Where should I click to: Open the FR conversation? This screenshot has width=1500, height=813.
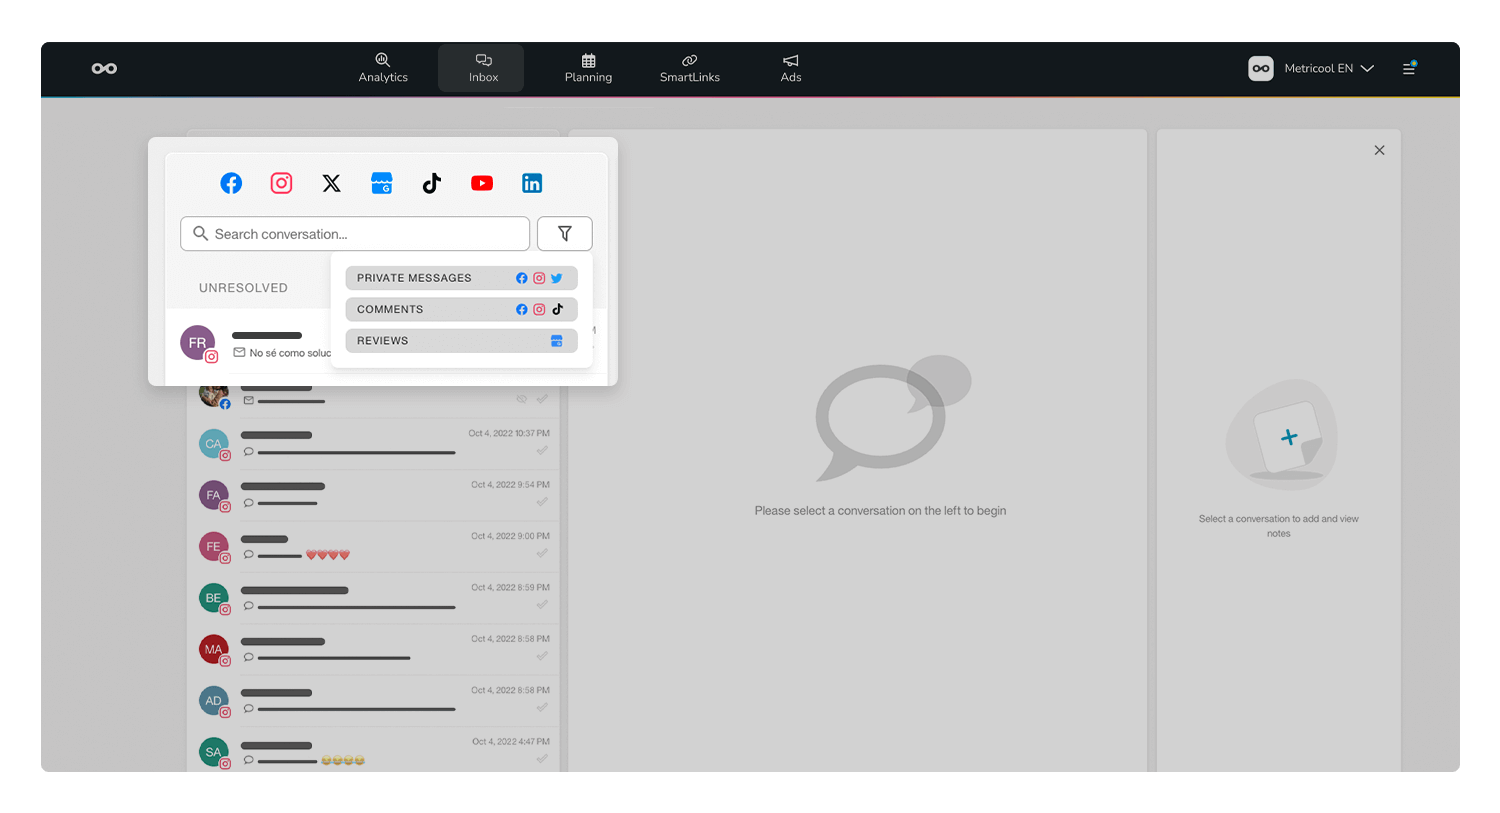coord(255,344)
